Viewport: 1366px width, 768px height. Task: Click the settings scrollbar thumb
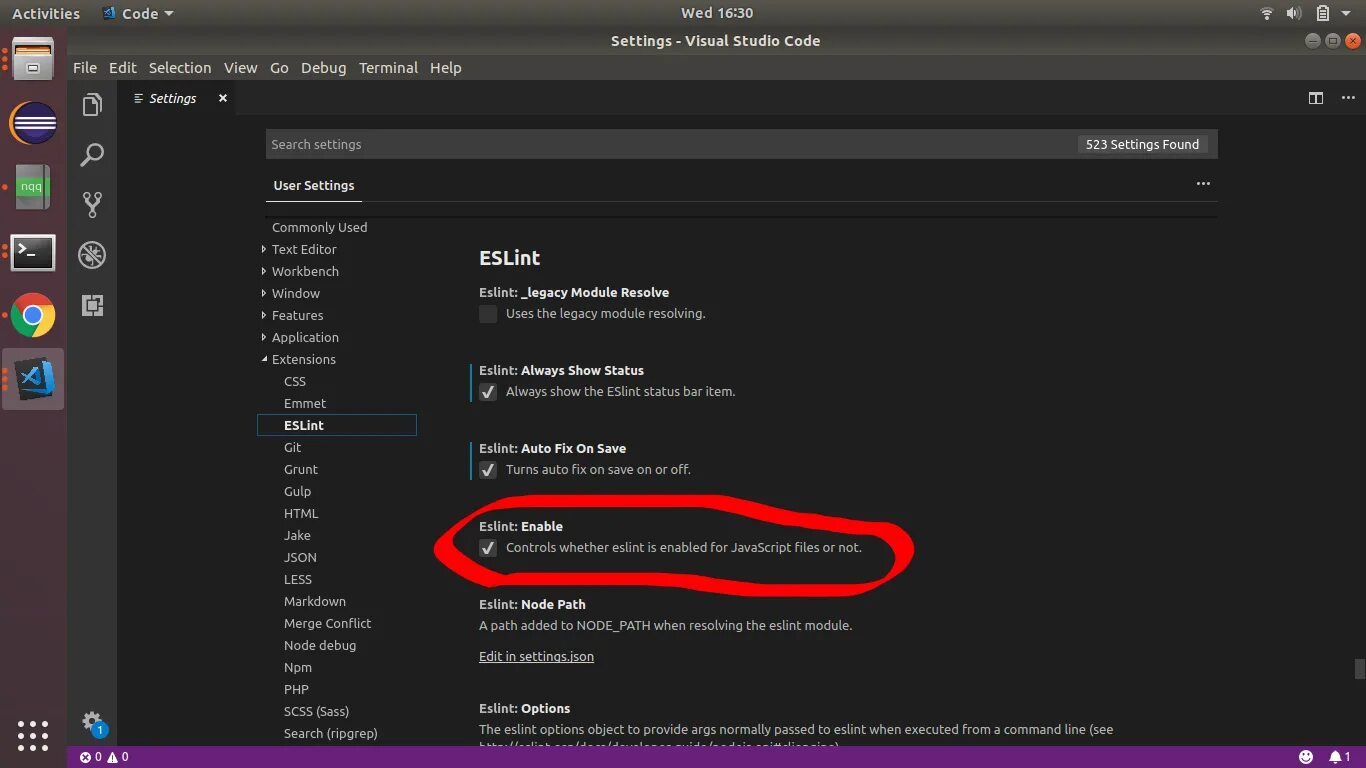(x=1358, y=668)
